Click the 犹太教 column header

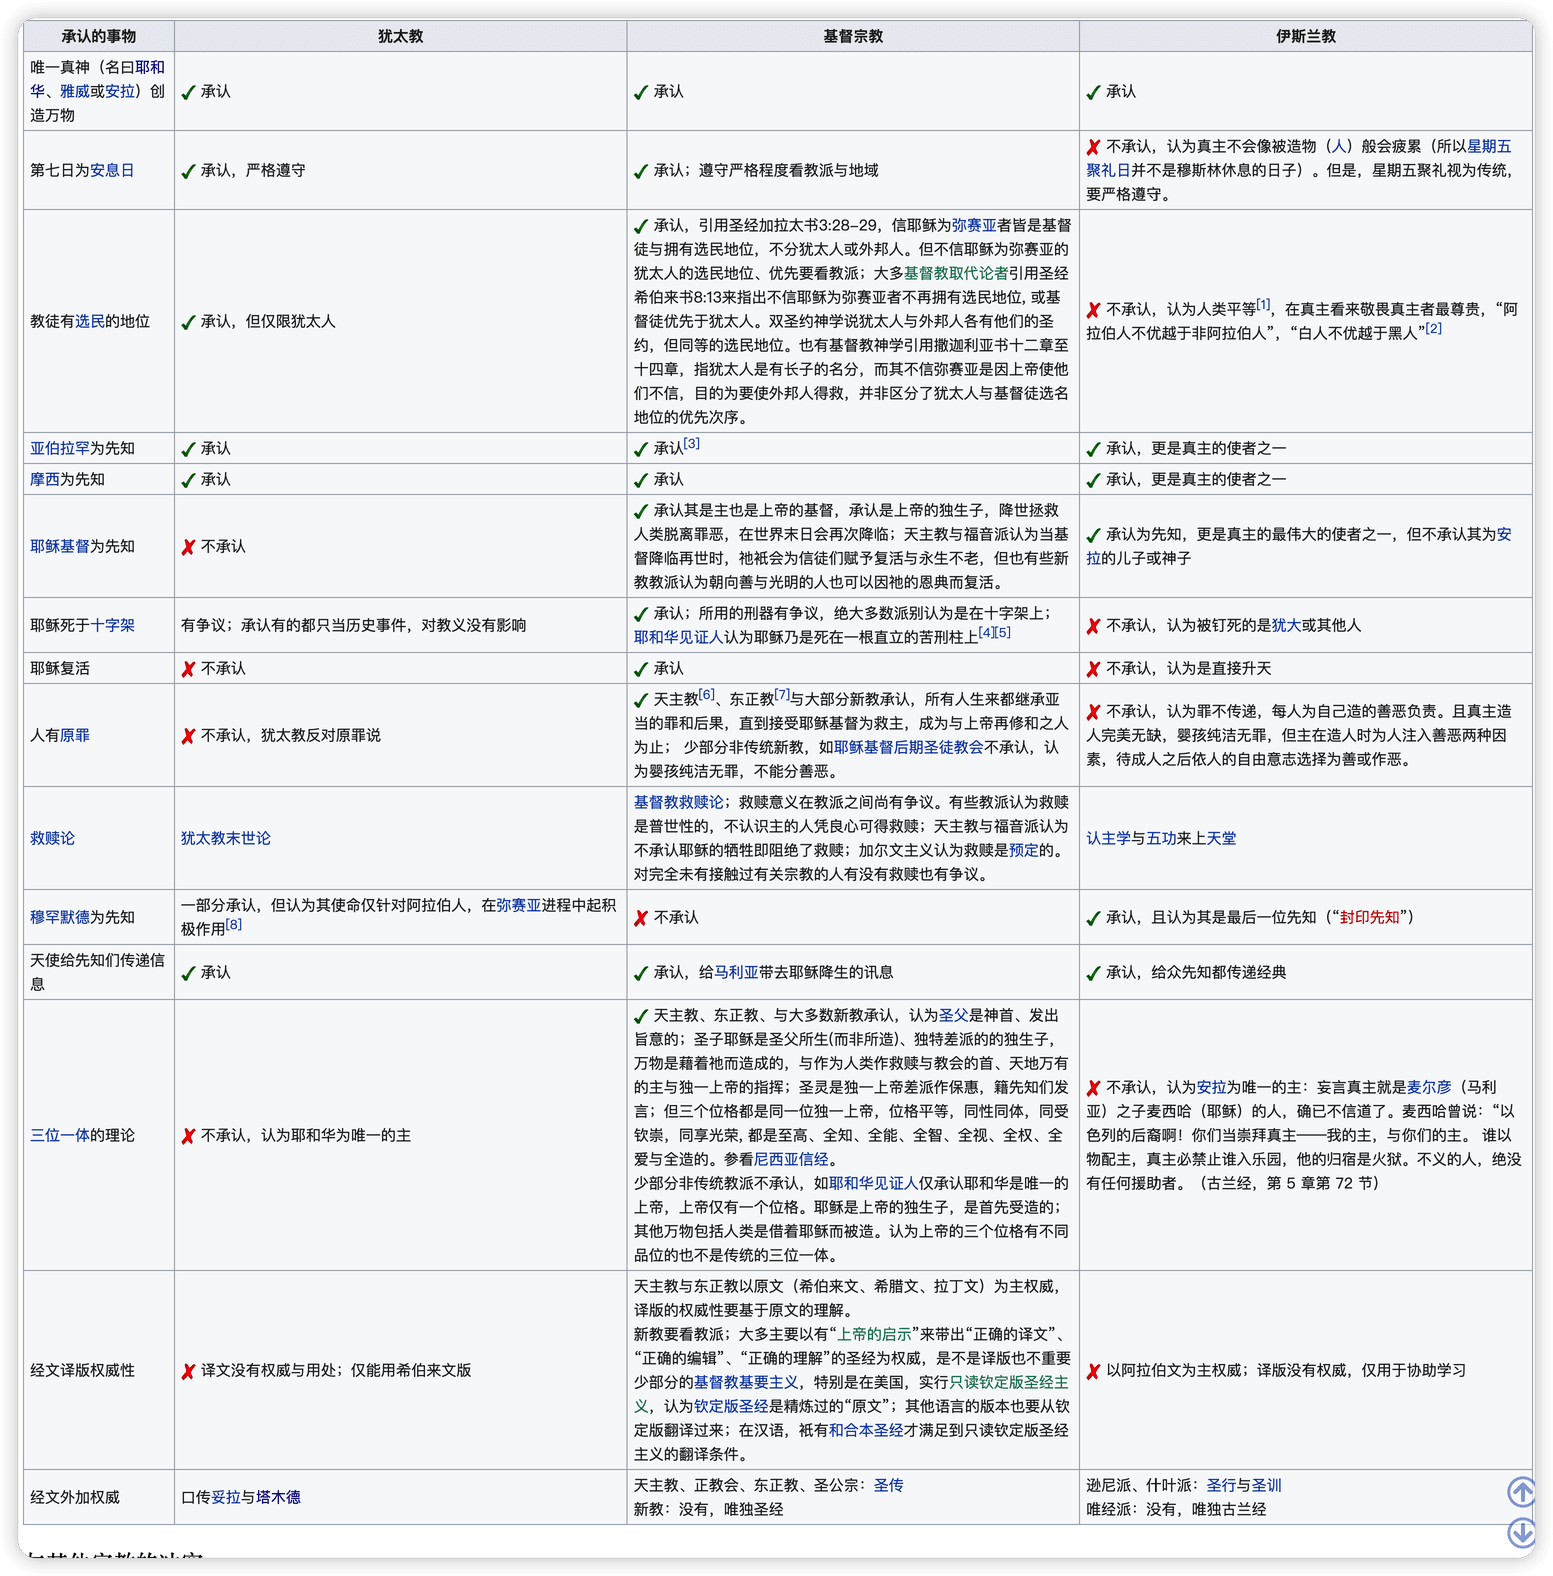pos(400,36)
